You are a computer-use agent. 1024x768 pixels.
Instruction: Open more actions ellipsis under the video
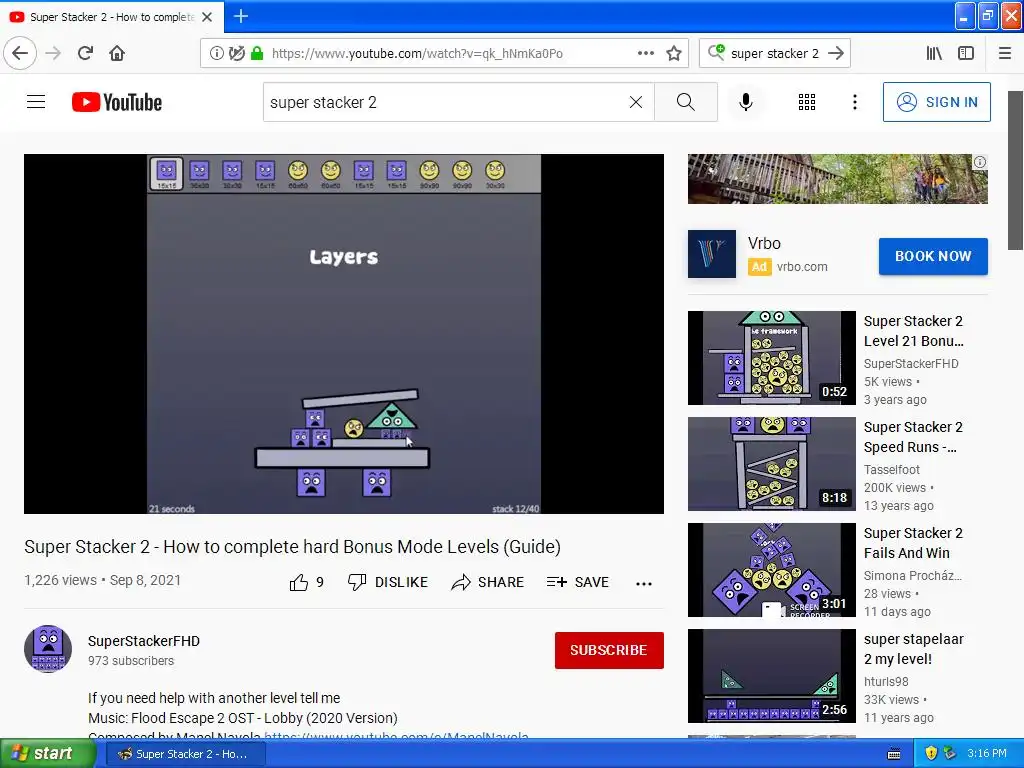tap(644, 583)
